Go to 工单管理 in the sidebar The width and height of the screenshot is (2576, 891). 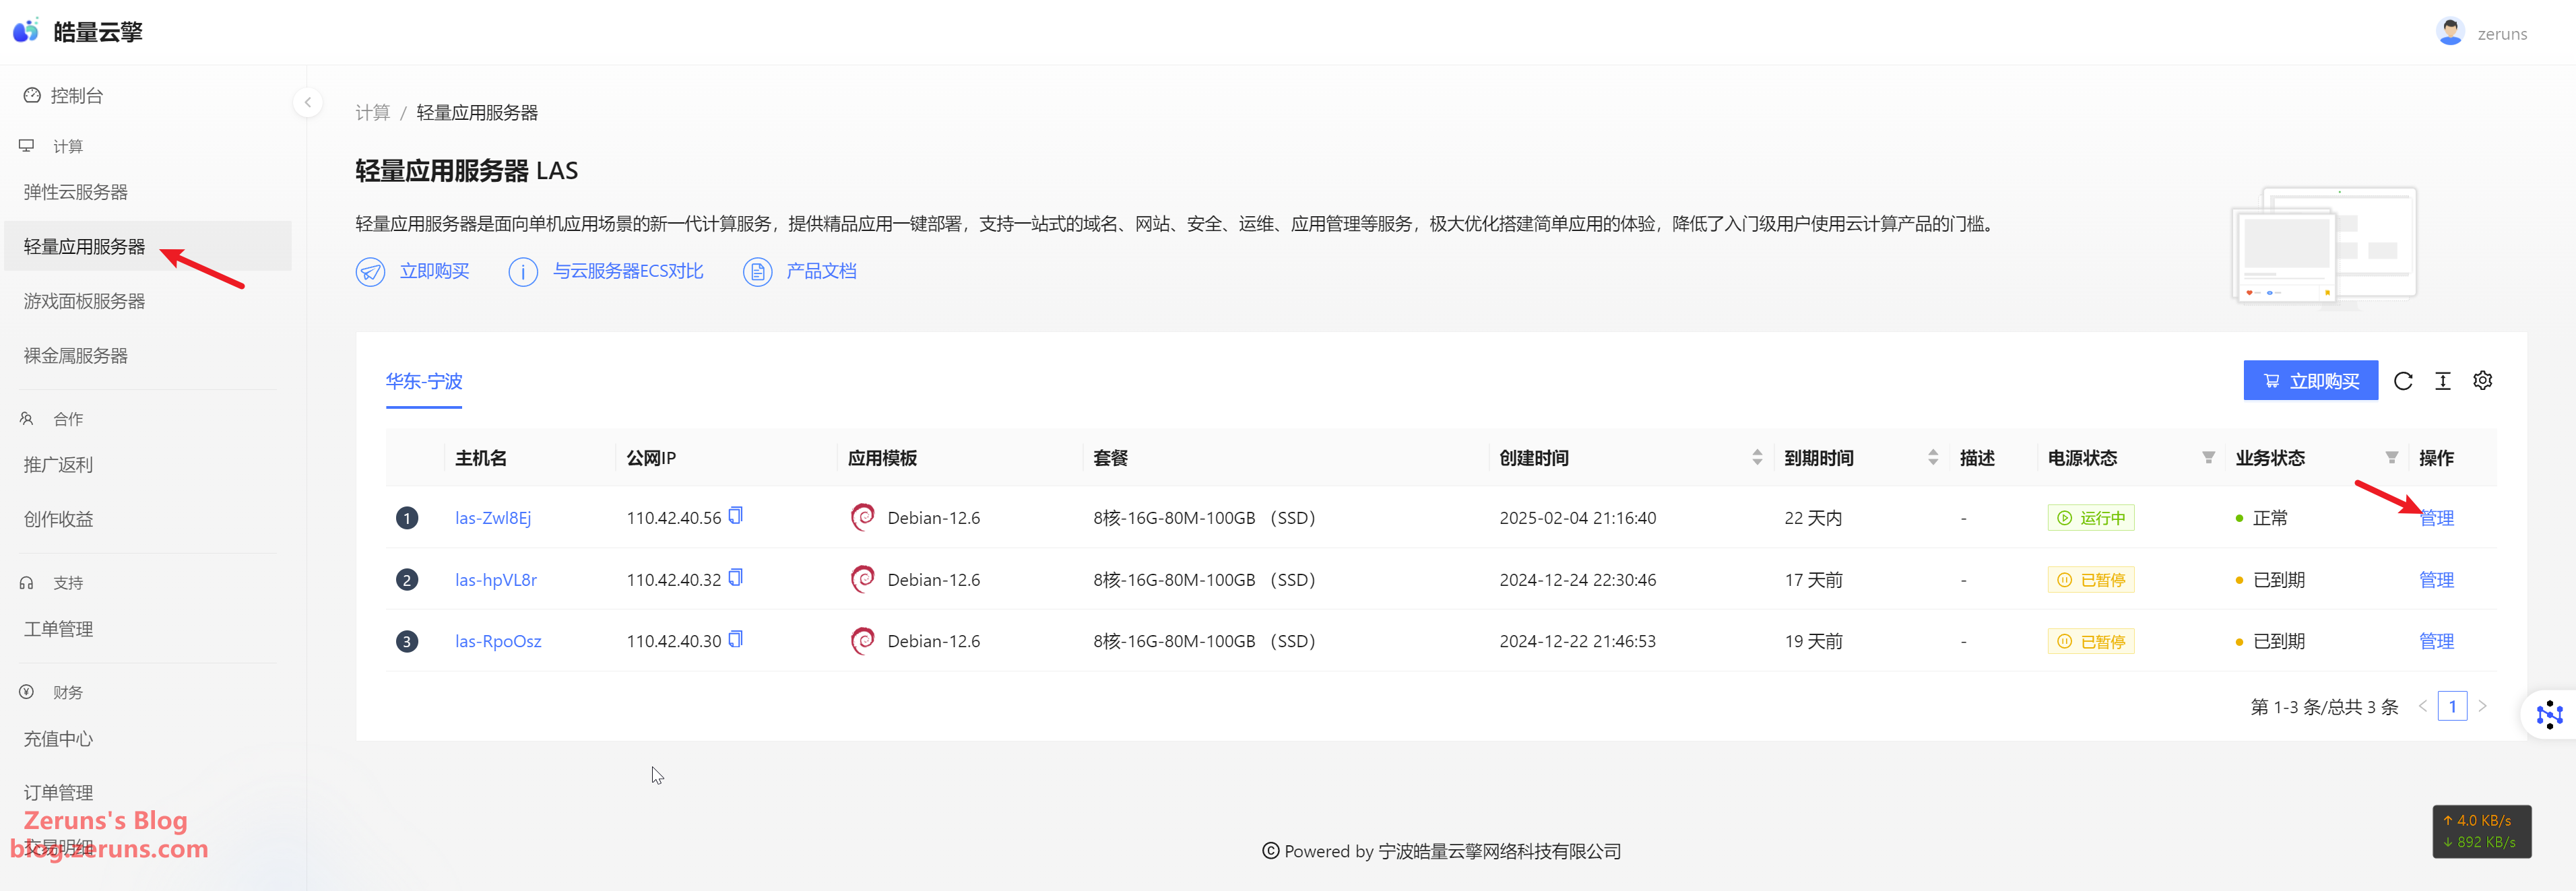[58, 629]
